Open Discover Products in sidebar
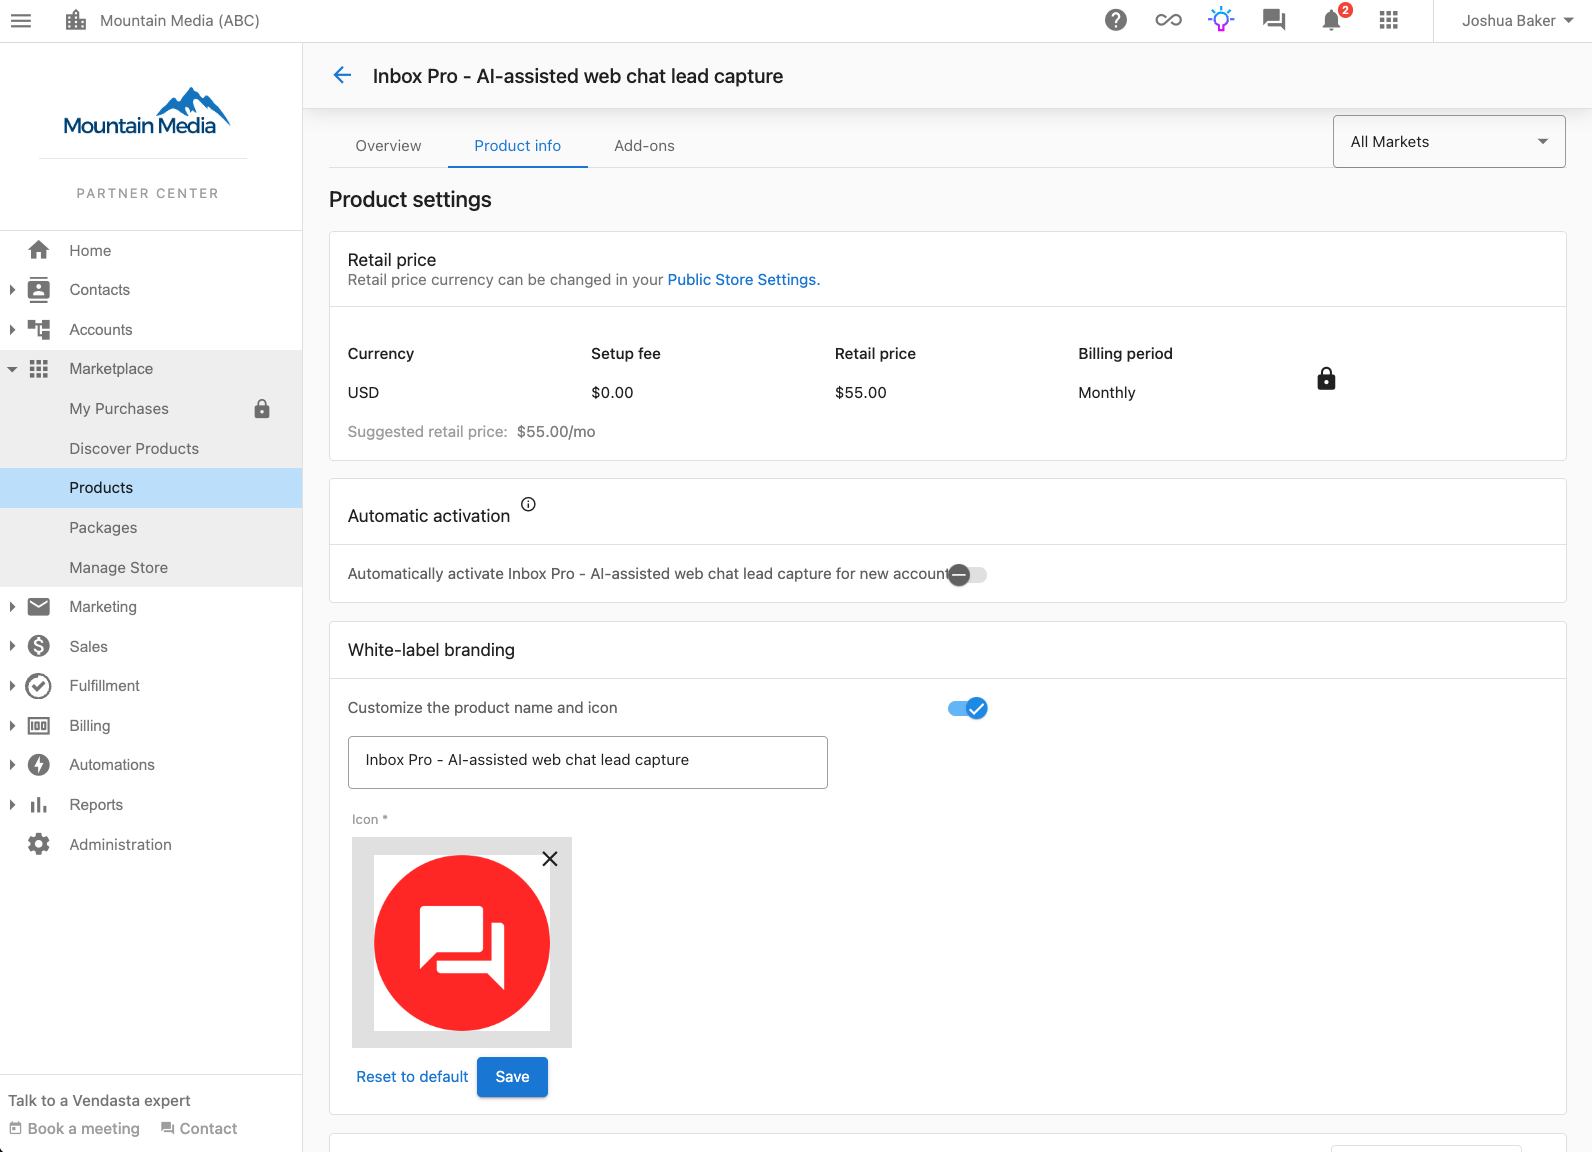 click(x=134, y=448)
